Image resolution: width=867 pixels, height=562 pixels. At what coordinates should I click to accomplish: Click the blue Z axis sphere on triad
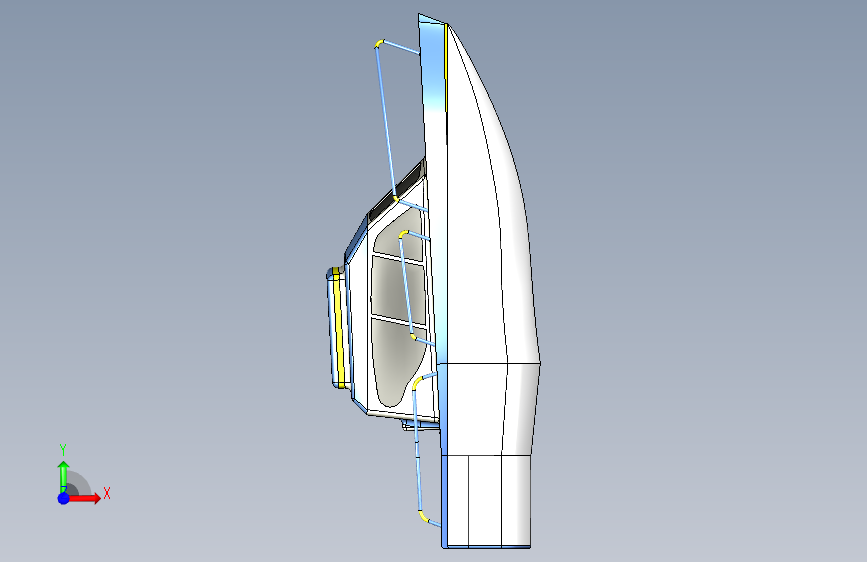[64, 498]
